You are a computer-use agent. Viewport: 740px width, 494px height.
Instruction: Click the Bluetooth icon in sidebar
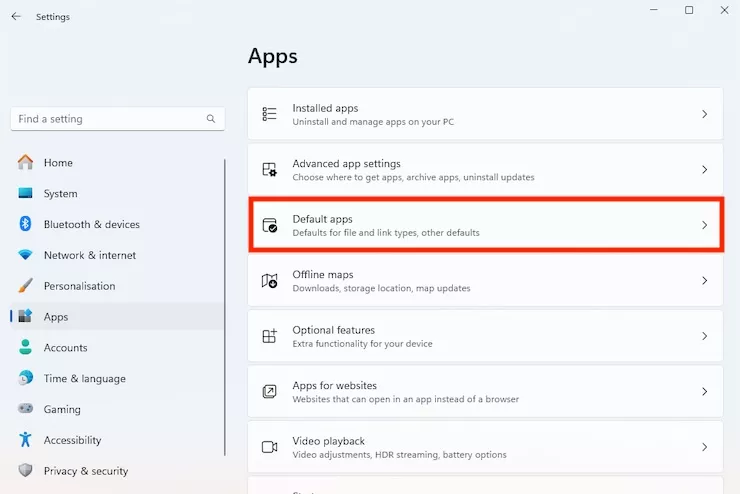[x=25, y=224]
